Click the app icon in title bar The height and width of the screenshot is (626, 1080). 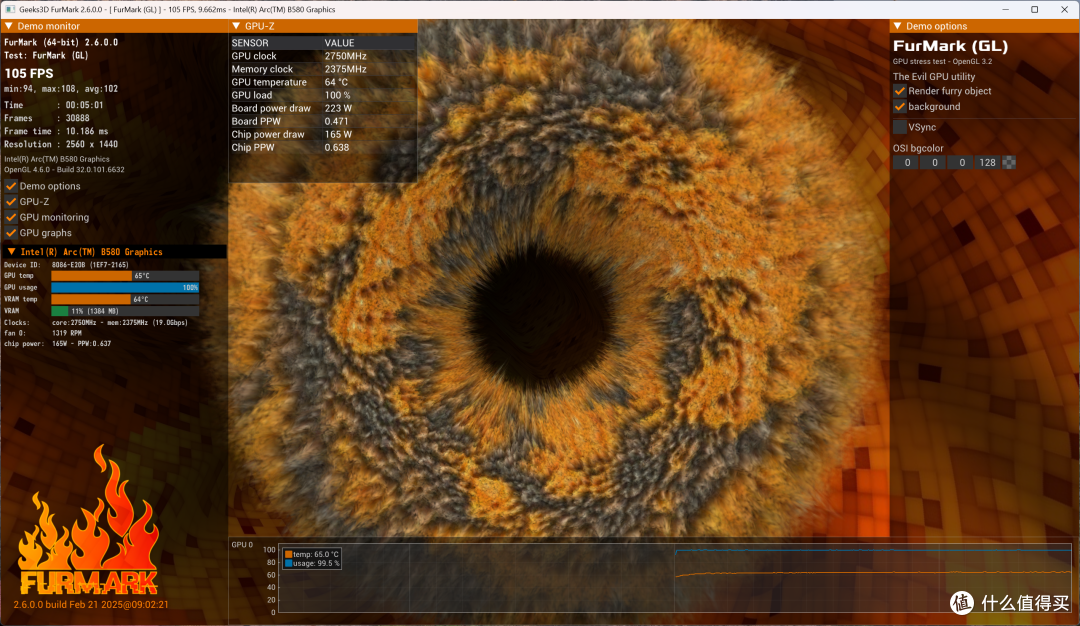[10, 10]
